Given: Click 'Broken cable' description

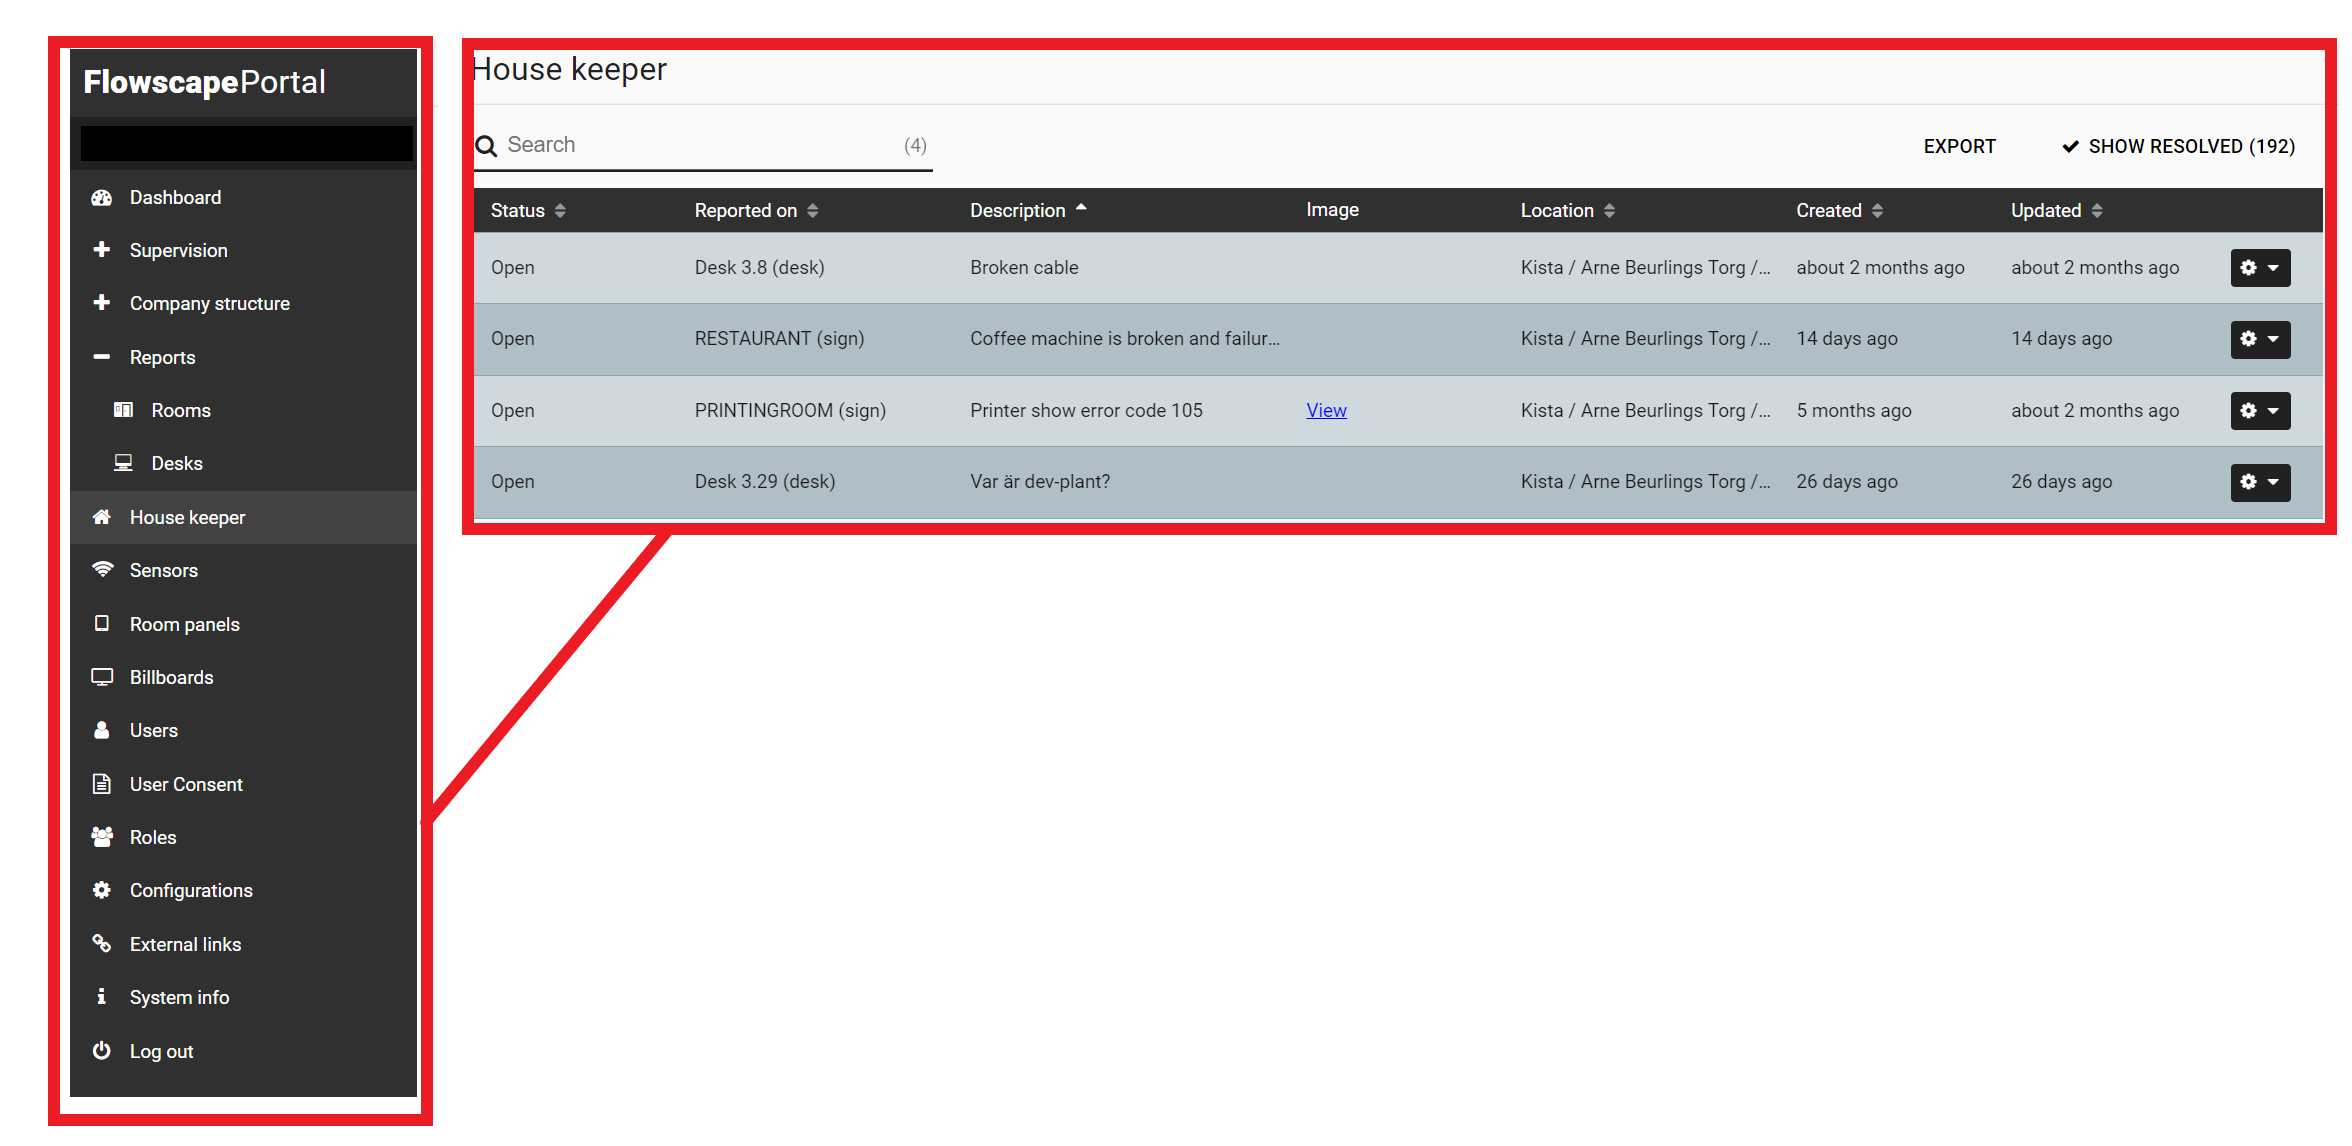Looking at the screenshot, I should [x=1024, y=268].
